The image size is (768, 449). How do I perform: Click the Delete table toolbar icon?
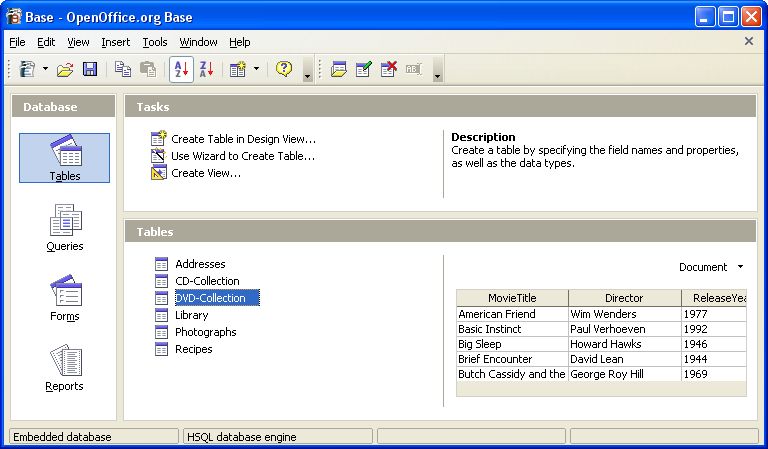pos(389,69)
